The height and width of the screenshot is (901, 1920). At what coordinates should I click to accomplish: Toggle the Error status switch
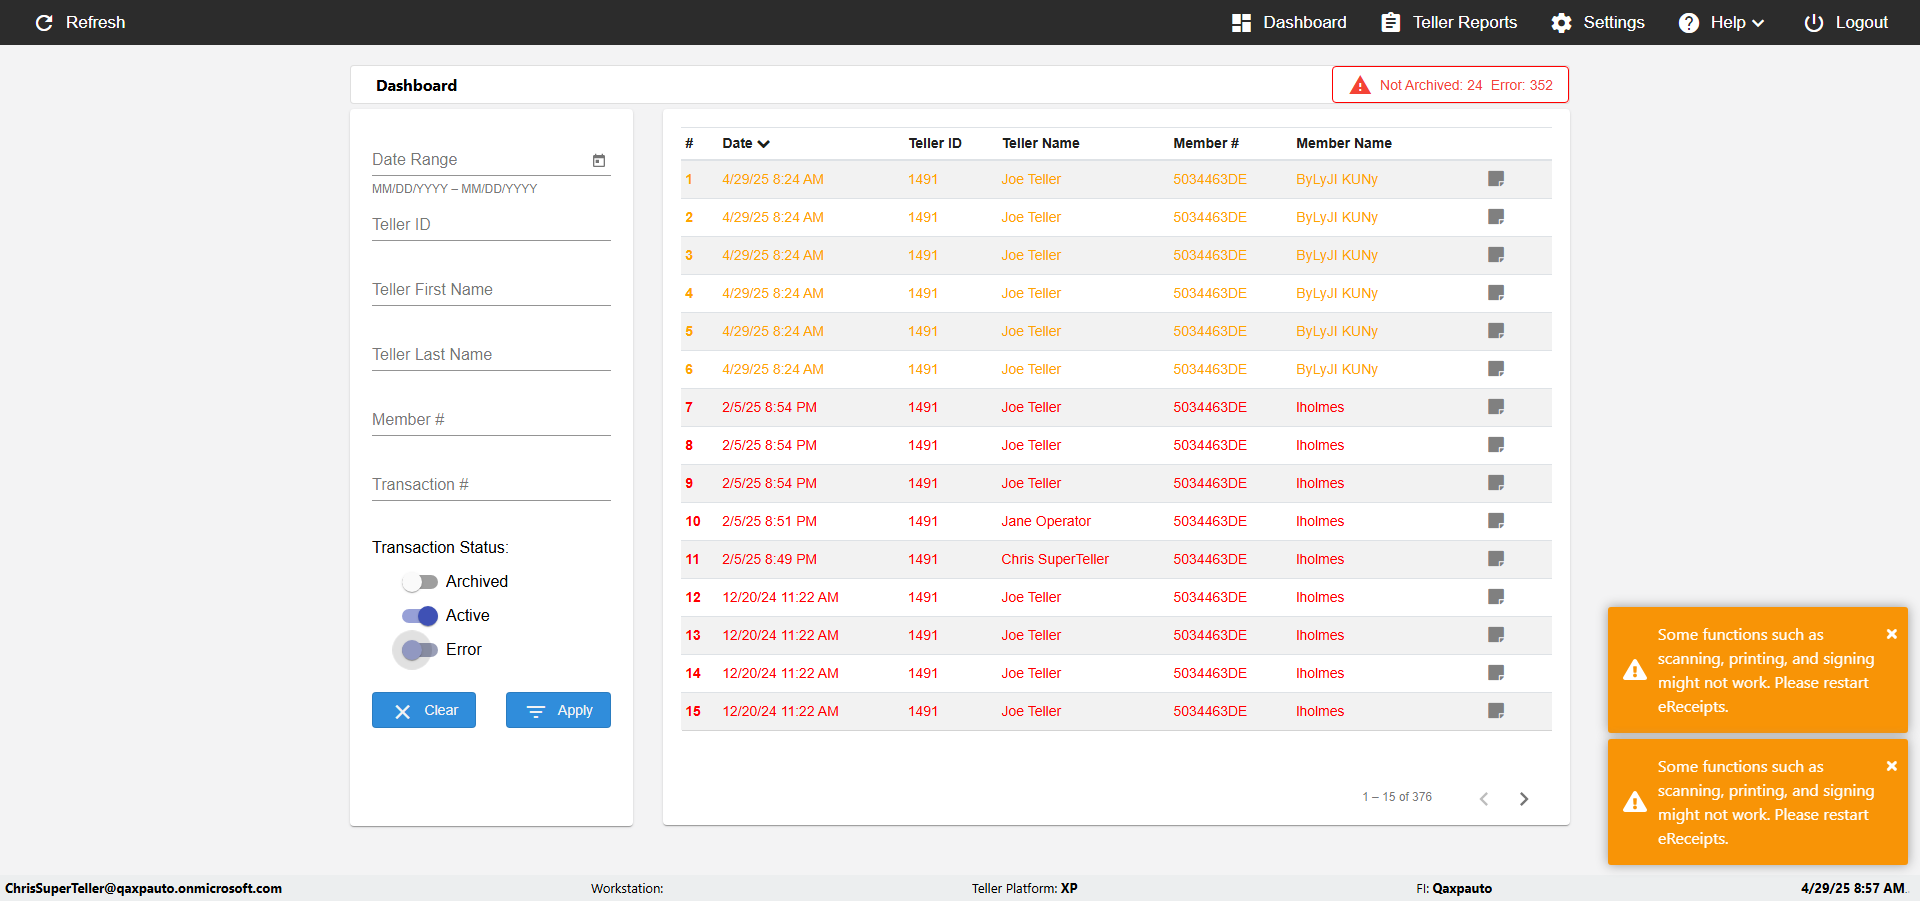[x=418, y=650]
